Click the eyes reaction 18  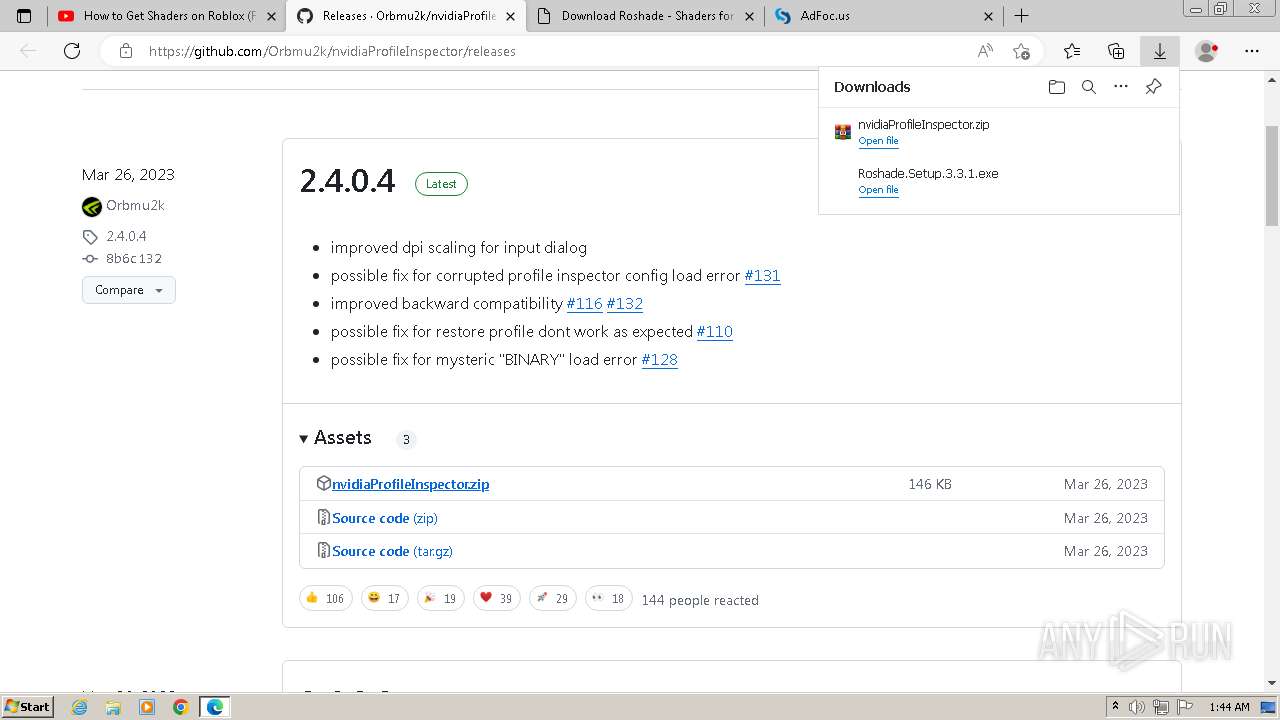pyautogui.click(x=608, y=598)
